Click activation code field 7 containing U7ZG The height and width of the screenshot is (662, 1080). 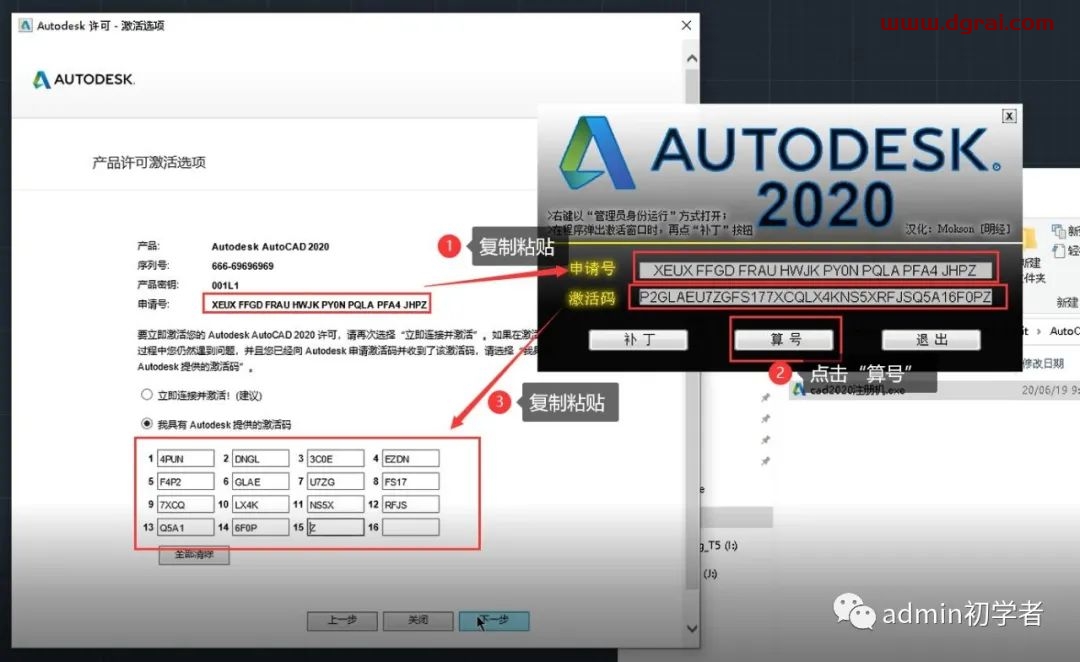pyautogui.click(x=335, y=482)
